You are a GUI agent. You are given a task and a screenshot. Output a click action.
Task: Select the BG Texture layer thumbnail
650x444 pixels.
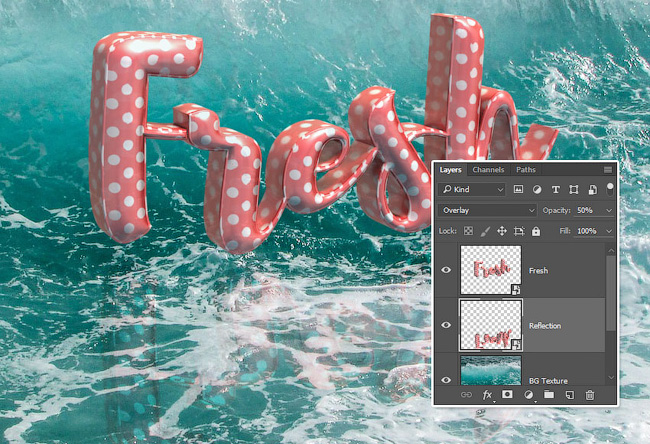point(491,370)
